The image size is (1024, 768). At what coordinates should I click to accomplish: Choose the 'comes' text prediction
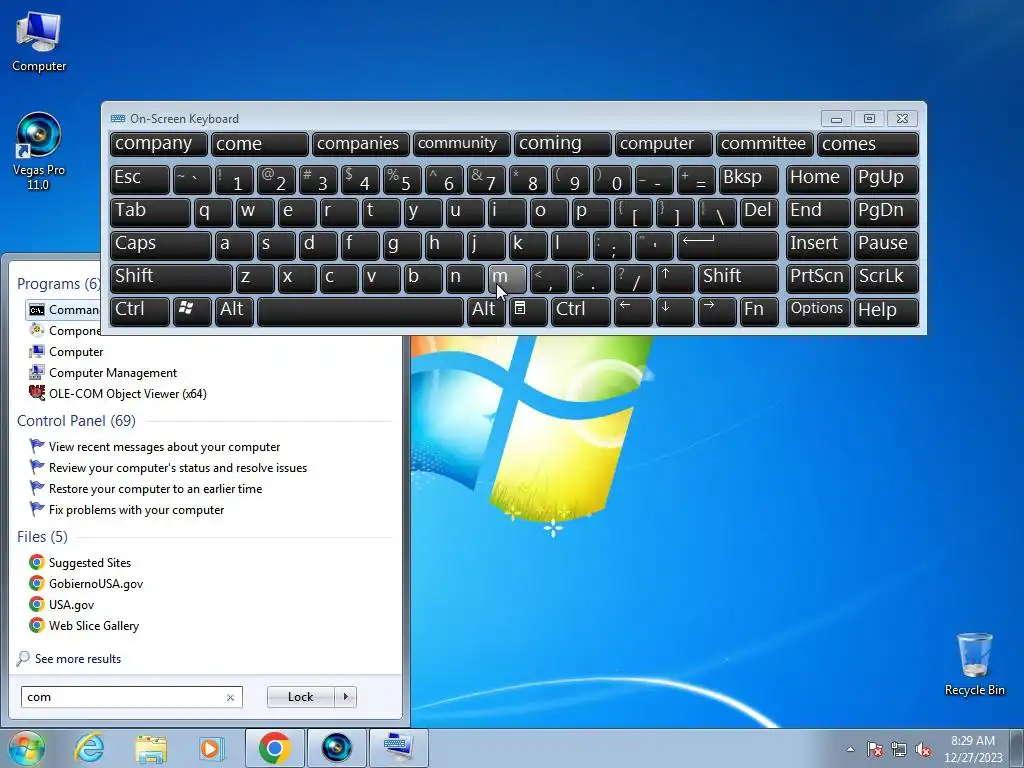pyautogui.click(x=868, y=144)
